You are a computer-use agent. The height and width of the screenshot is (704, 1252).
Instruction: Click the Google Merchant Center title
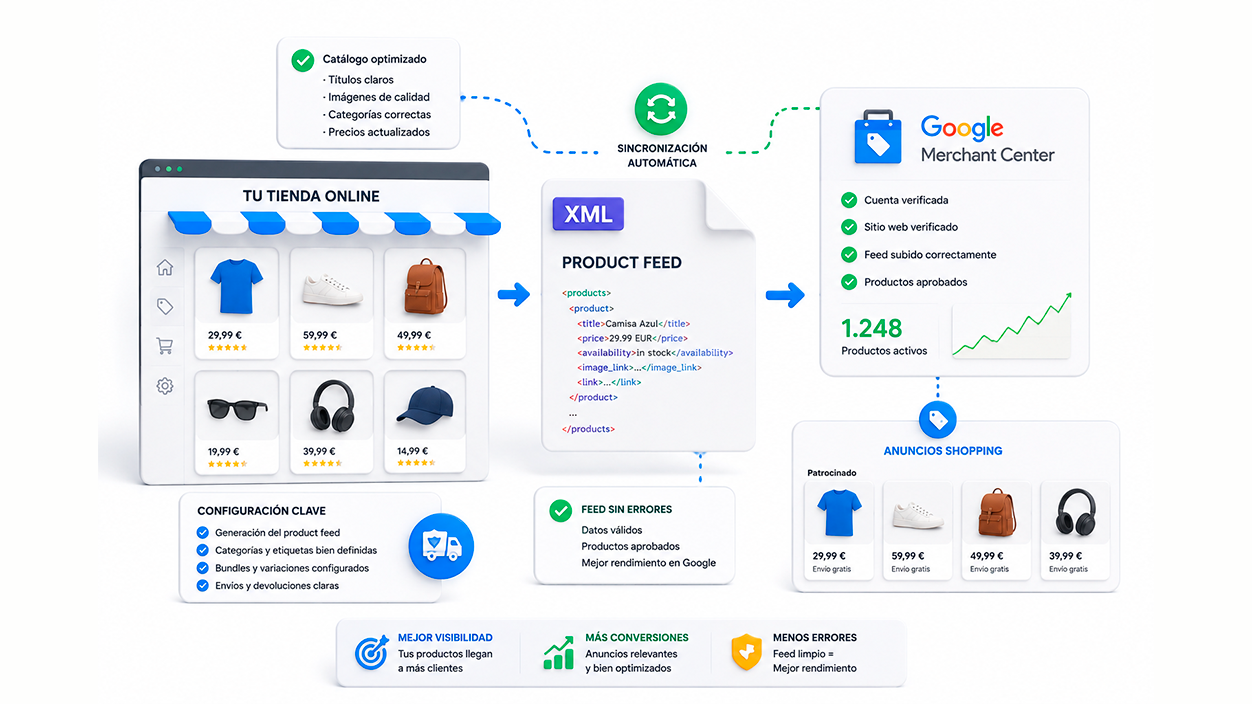click(988, 141)
